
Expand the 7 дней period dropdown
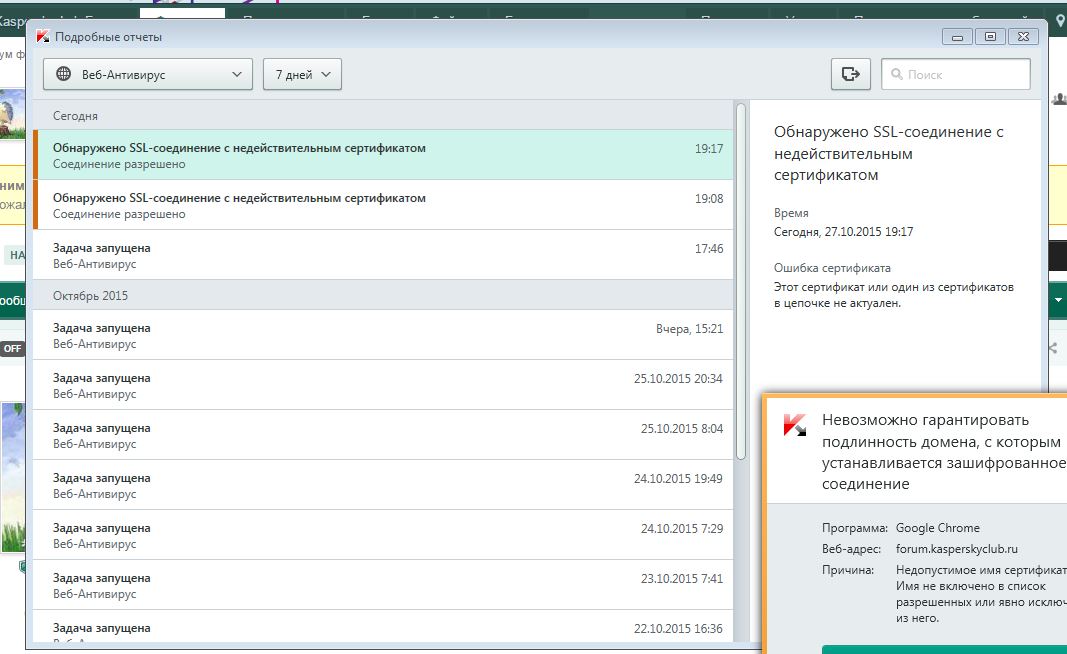[x=302, y=74]
